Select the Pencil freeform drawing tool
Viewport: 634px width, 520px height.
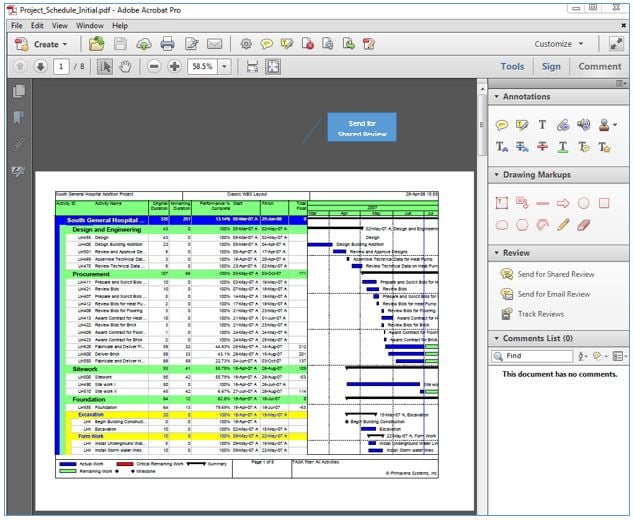pyautogui.click(x=563, y=224)
